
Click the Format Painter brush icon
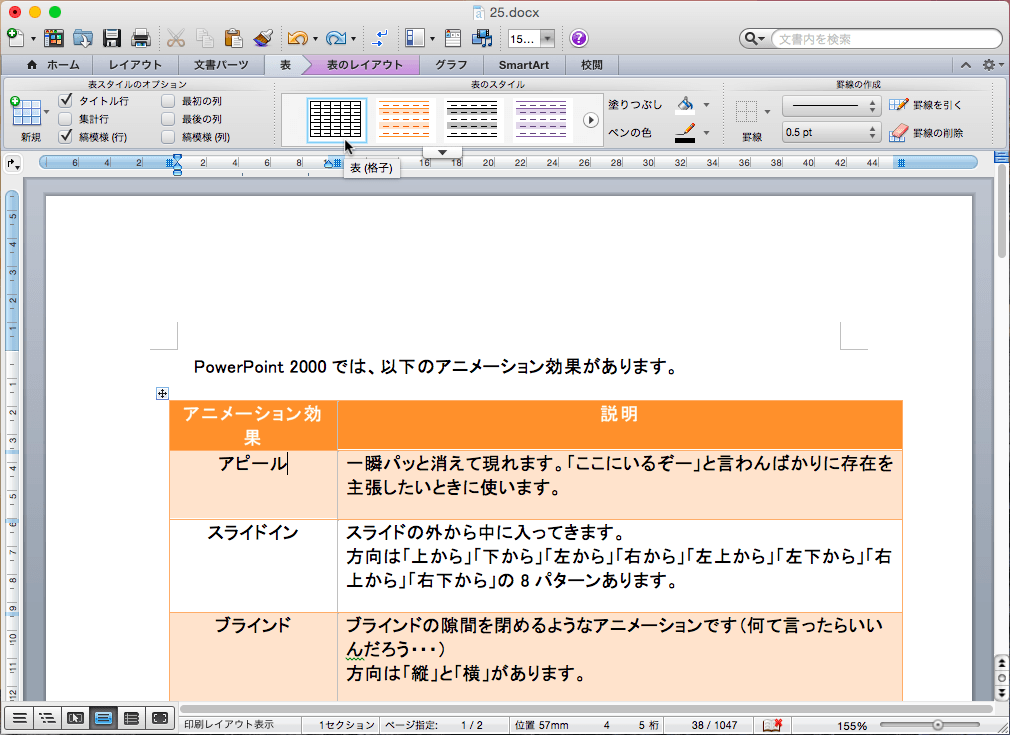tap(262, 39)
